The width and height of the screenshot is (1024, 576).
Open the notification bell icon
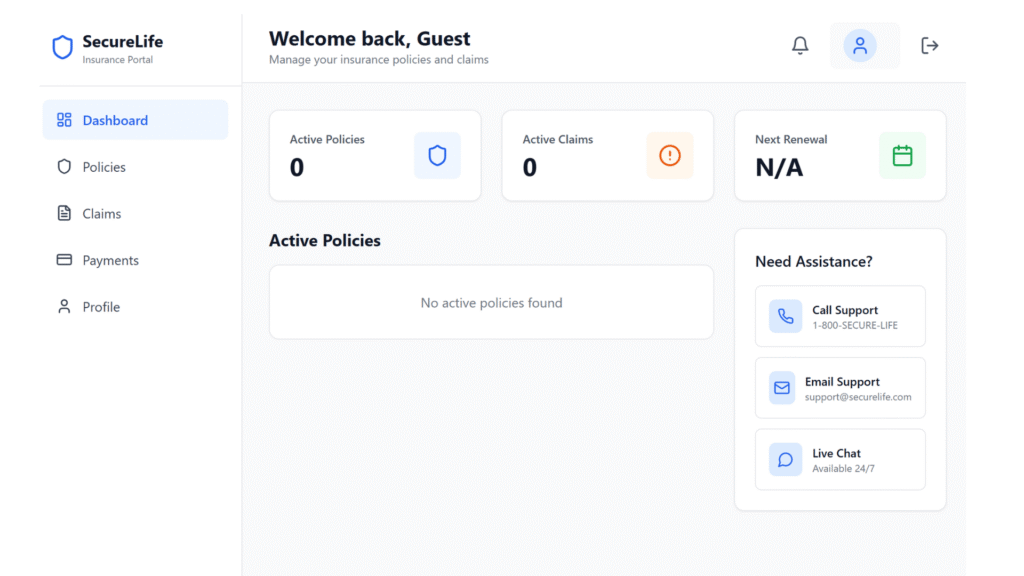tap(800, 45)
